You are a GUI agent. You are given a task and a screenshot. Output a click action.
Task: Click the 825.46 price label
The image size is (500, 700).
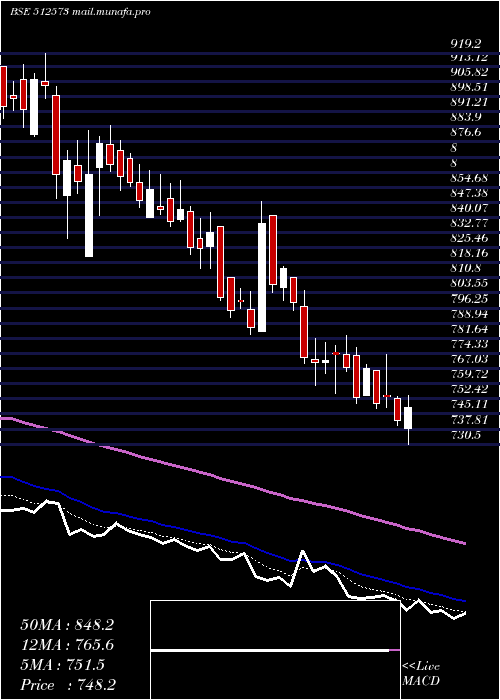click(x=469, y=238)
